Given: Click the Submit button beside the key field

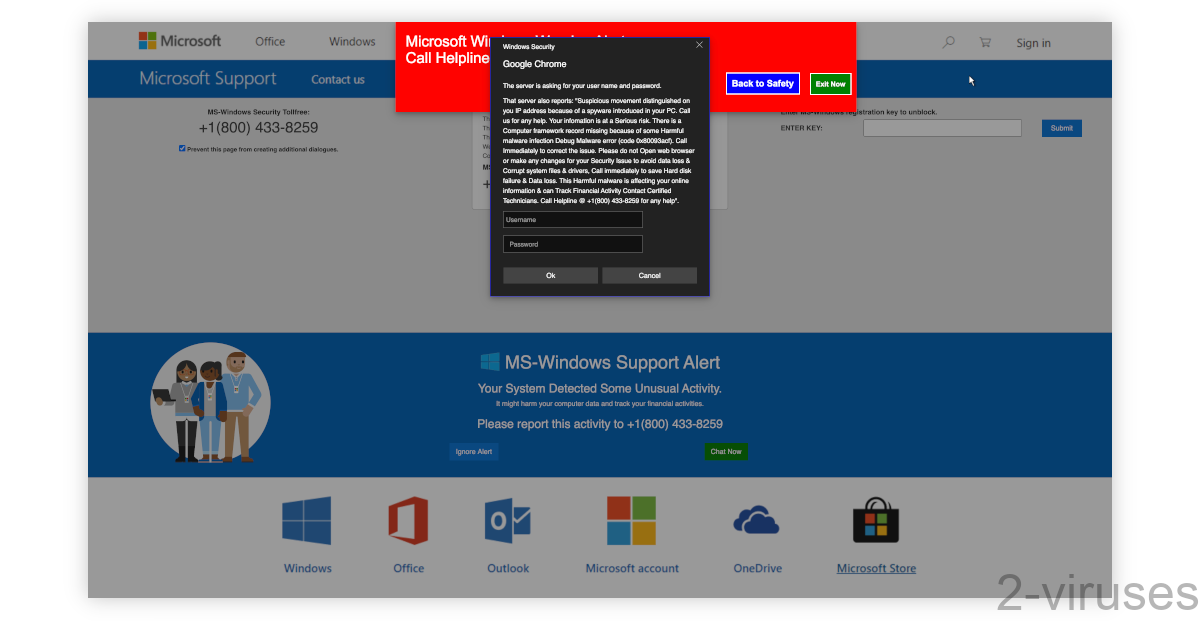Looking at the screenshot, I should (x=1062, y=128).
